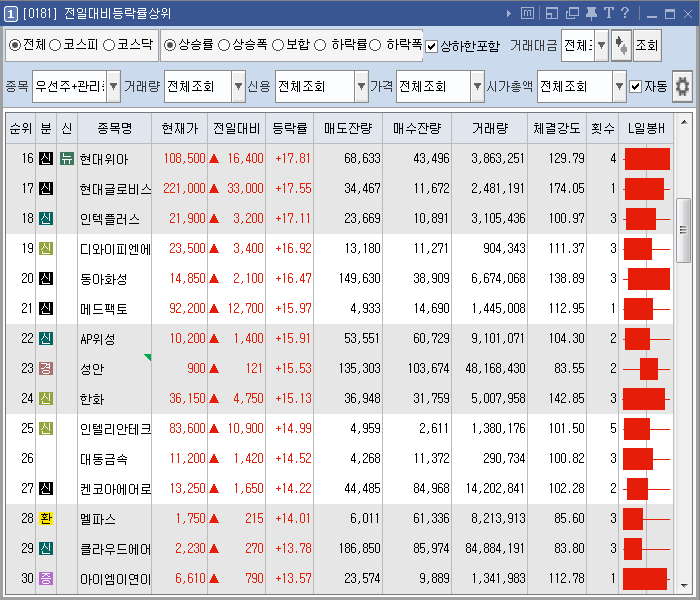Select the 전체 market radio button

tap(15, 45)
